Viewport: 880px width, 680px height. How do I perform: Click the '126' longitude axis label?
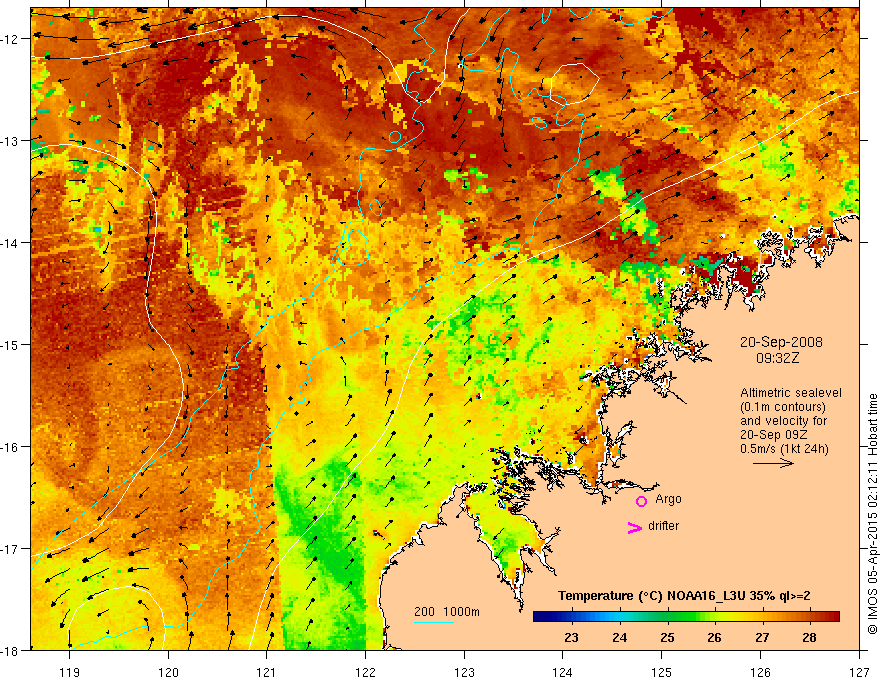(x=760, y=672)
